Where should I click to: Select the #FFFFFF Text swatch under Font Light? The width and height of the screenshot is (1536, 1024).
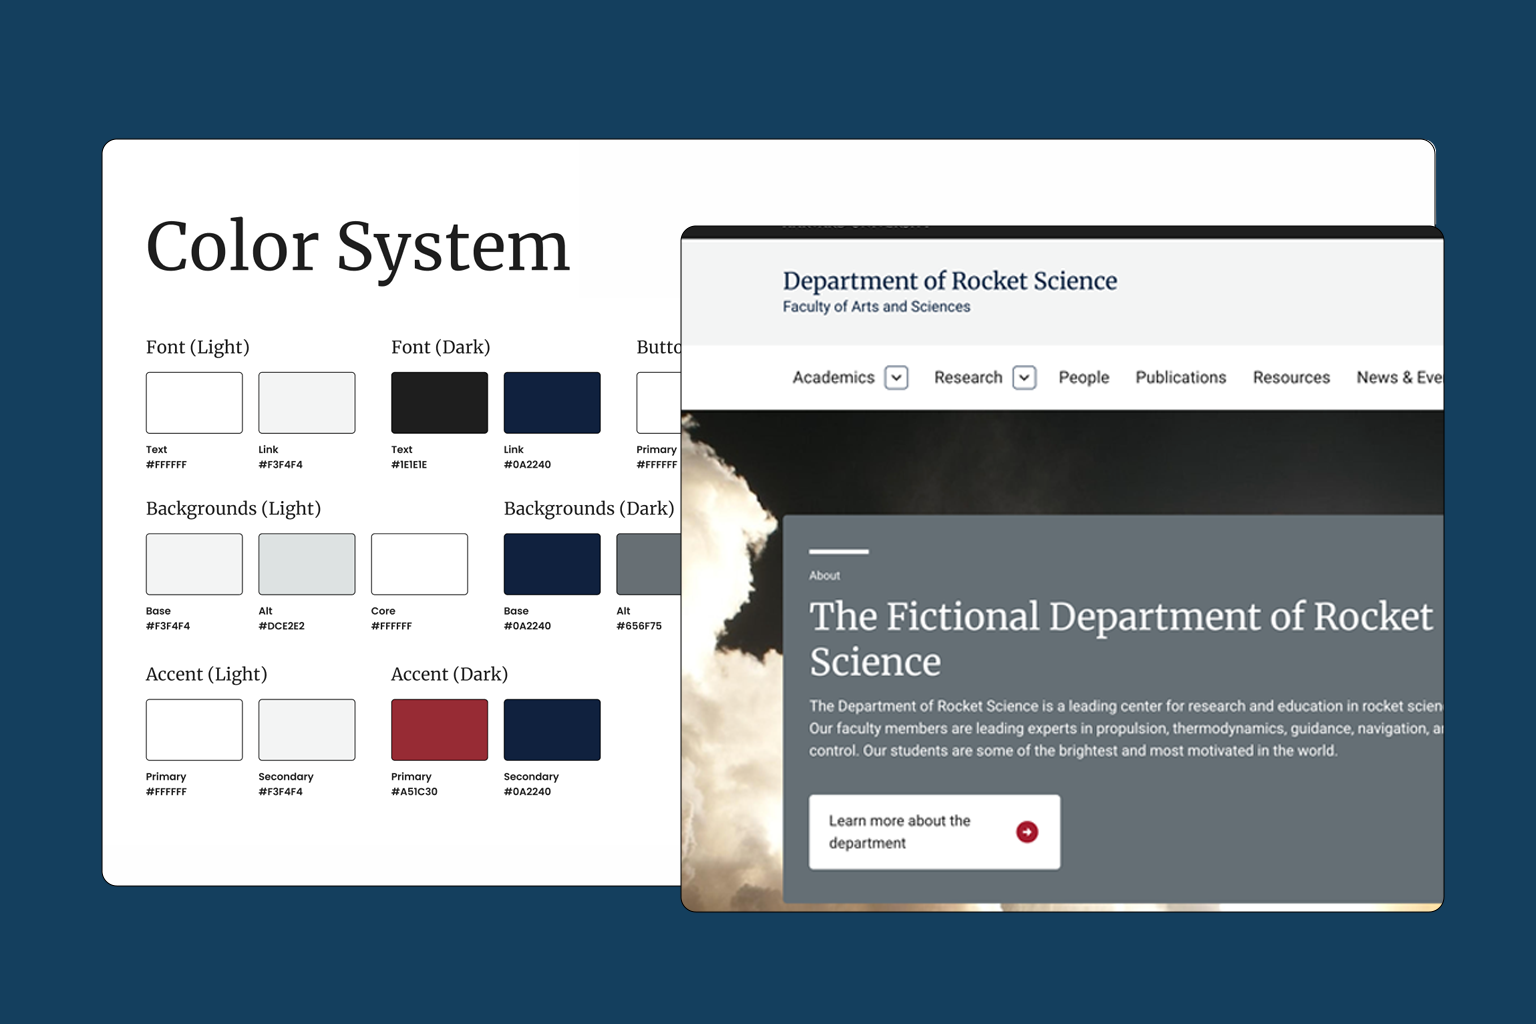(194, 402)
